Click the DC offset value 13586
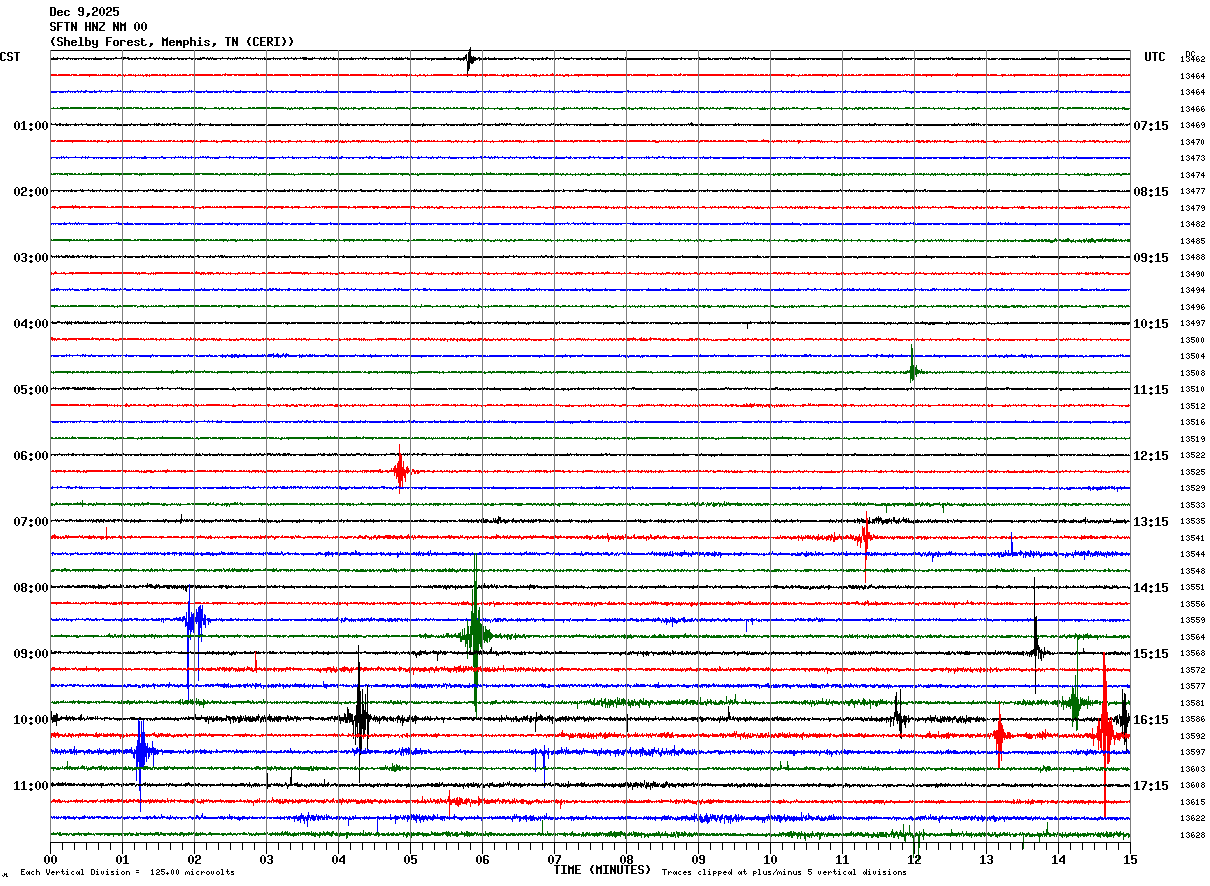1210x886 pixels. click(x=1192, y=720)
